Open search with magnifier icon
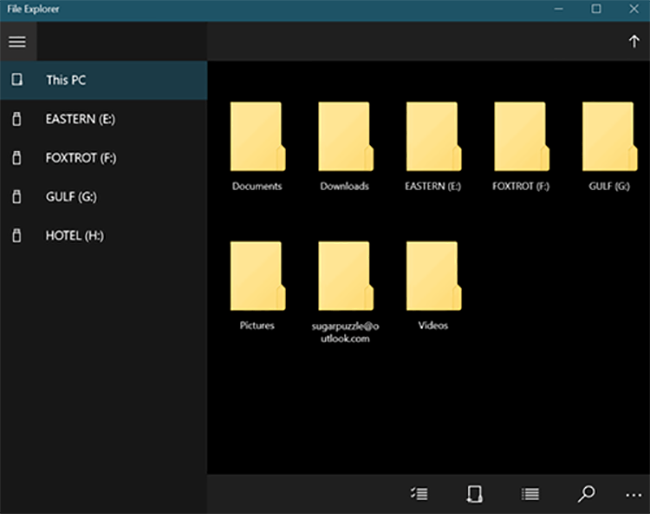650x514 pixels. (x=587, y=494)
